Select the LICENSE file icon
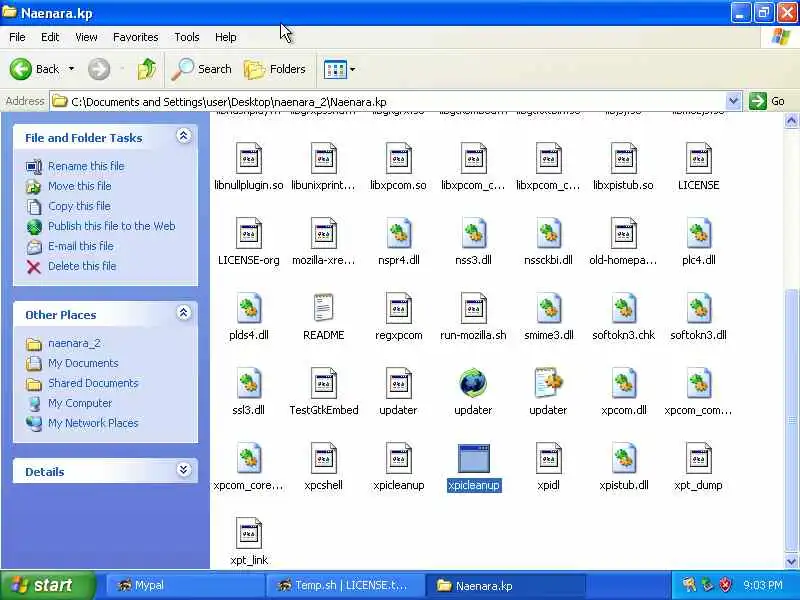Viewport: 800px width, 600px height. pos(698,158)
